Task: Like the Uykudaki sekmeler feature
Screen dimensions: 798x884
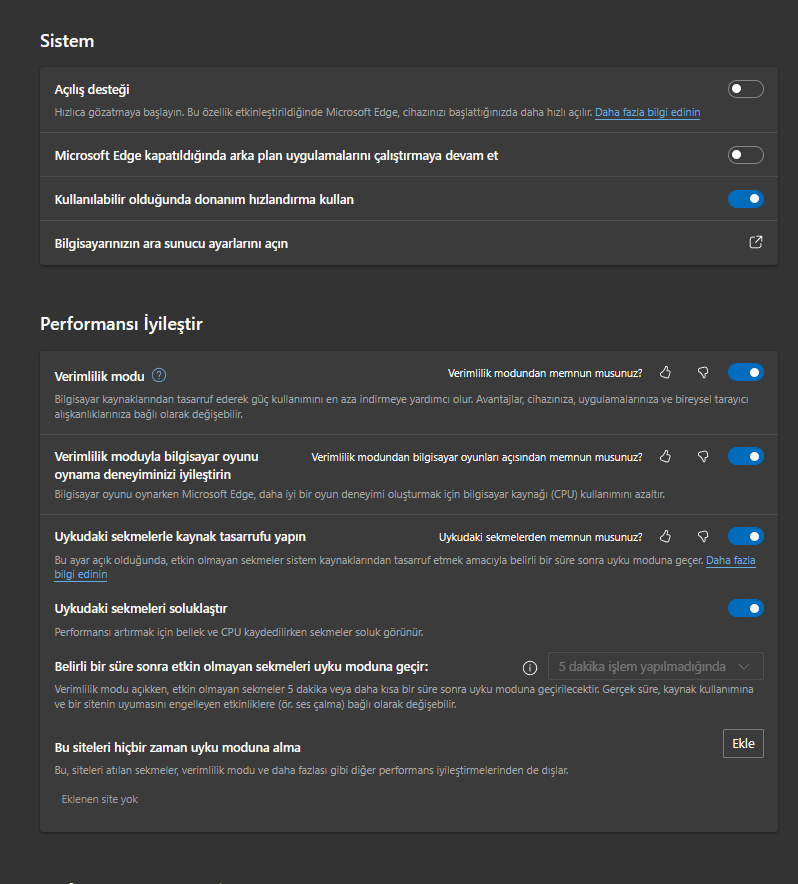Action: point(665,537)
